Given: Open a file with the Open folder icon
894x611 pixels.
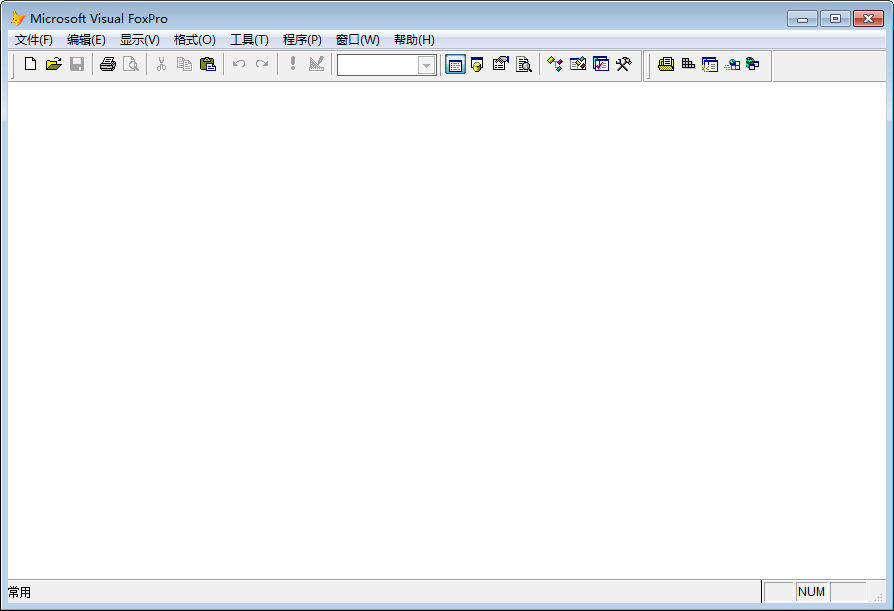Looking at the screenshot, I should pos(53,64).
